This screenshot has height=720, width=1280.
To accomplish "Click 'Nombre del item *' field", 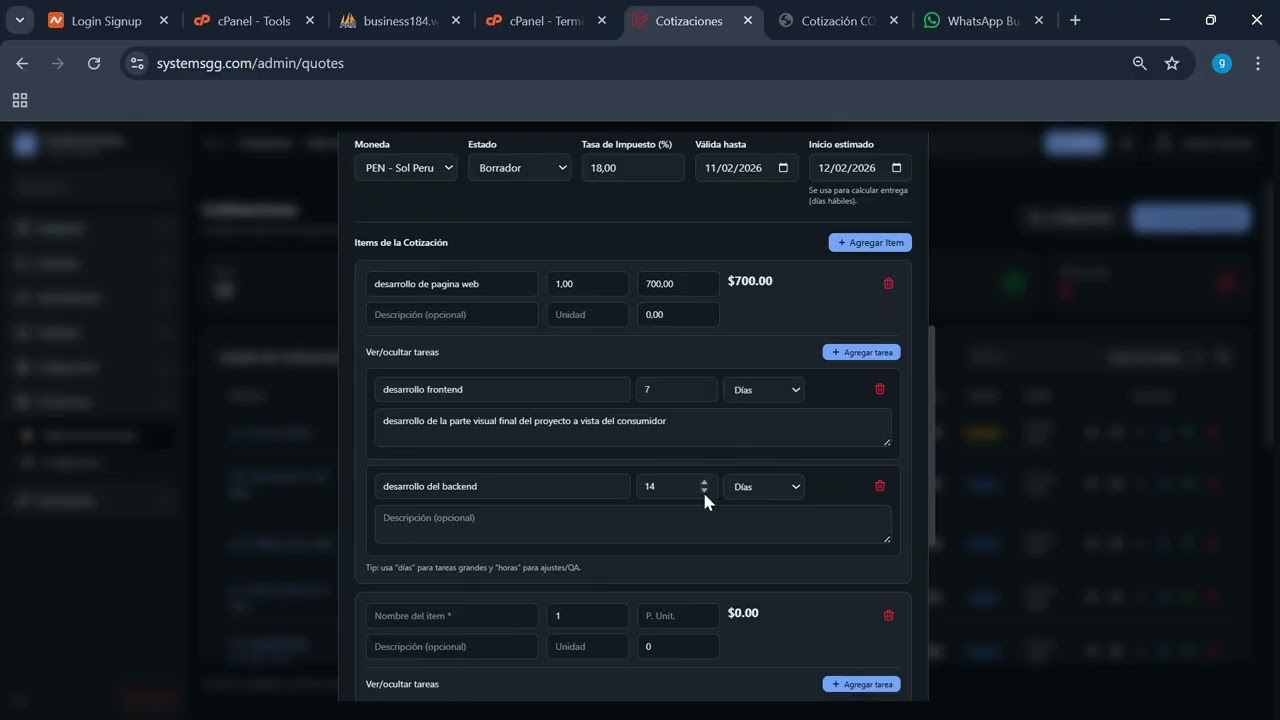I will 452,616.
